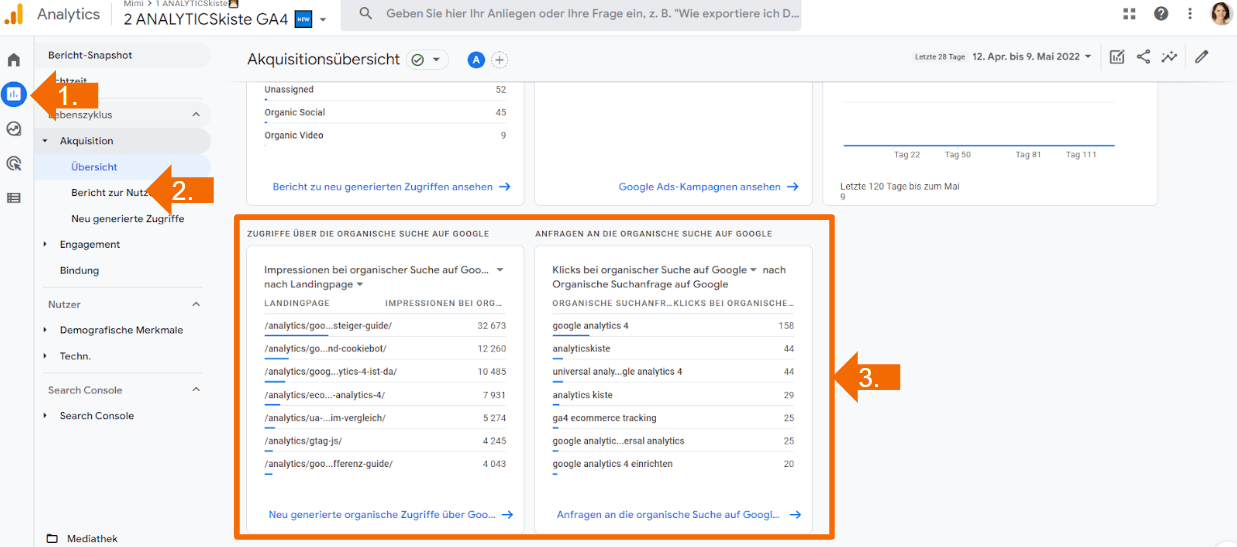Click the 'google analytics 4' query row
Image resolution: width=1237 pixels, height=547 pixels.
point(673,326)
